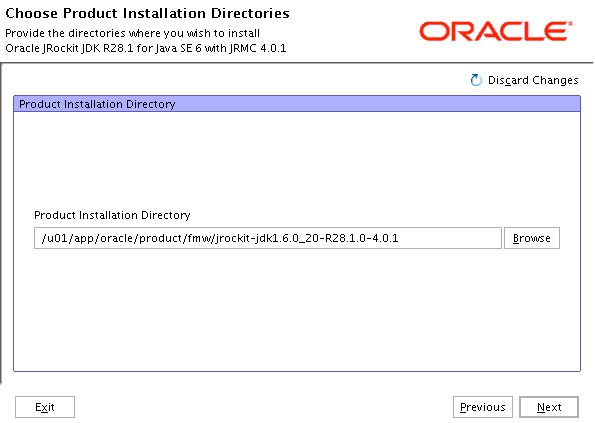Viewport: 595px width, 423px height.
Task: Click the 'Oracle JRockit JDK R28.1' description line
Action: 146,49
